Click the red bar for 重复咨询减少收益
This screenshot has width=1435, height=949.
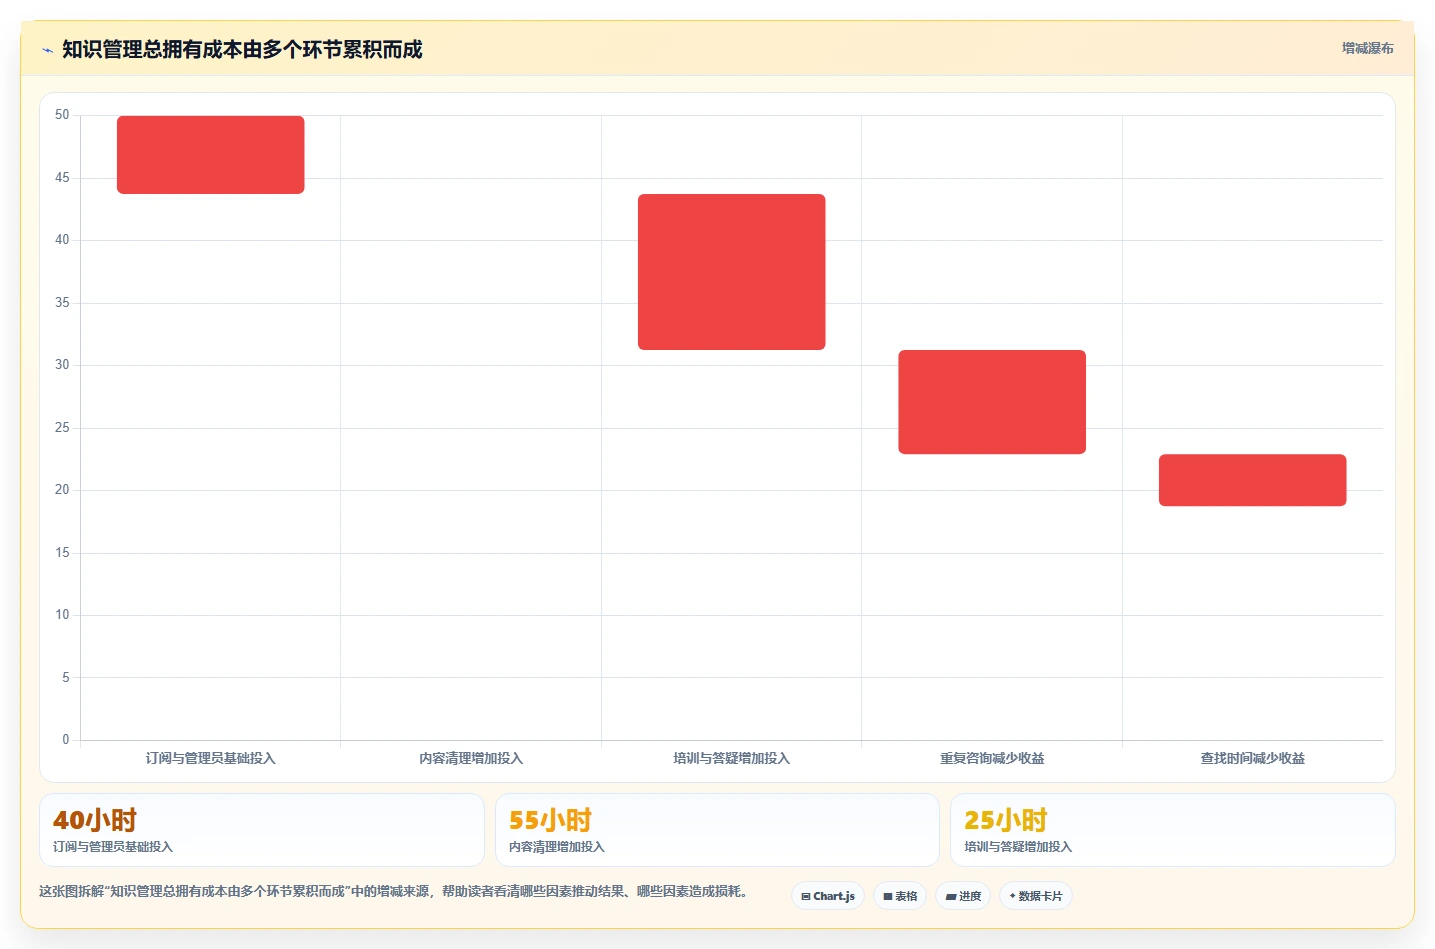(x=992, y=402)
